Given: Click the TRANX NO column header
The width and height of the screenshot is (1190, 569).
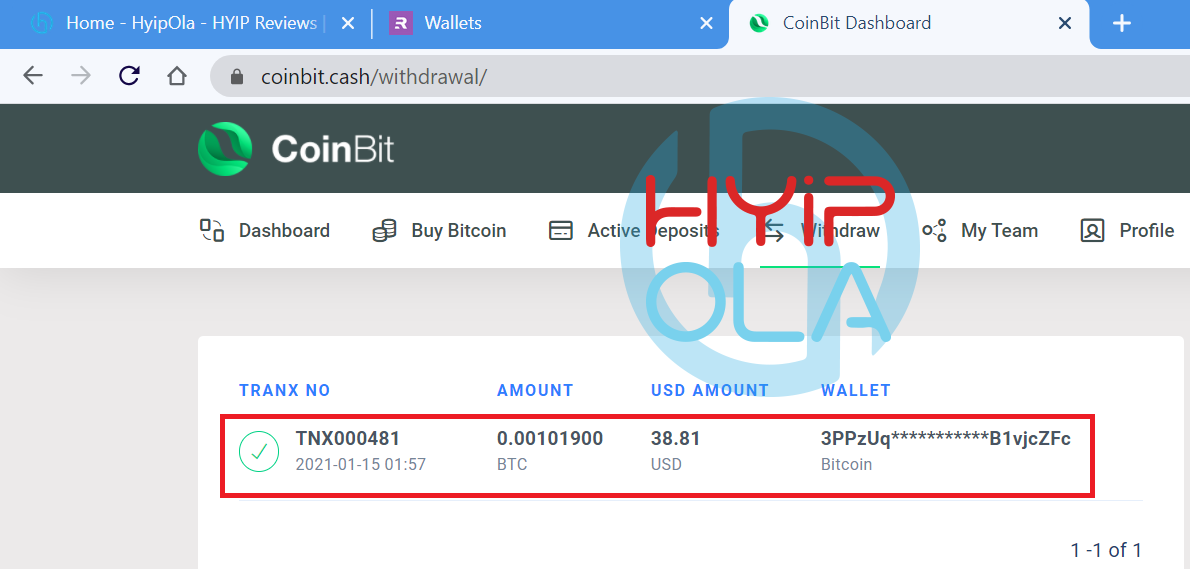Looking at the screenshot, I should point(285,391).
